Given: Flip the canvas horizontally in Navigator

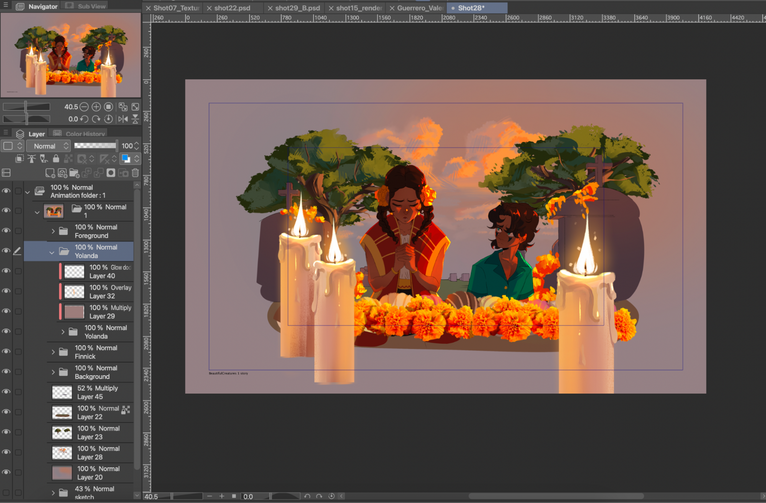Looking at the screenshot, I should (x=123, y=119).
